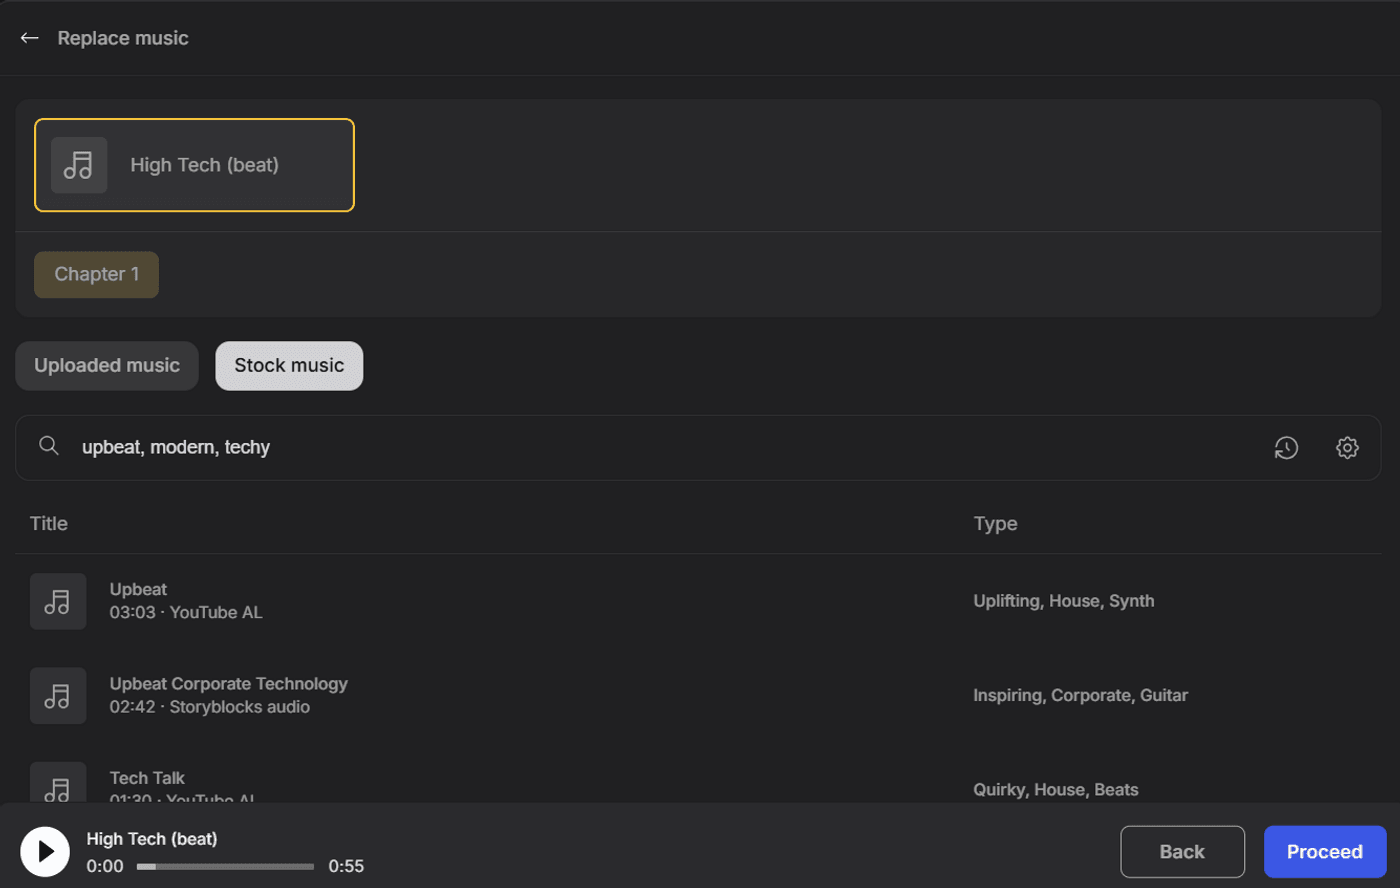Image resolution: width=1400 pixels, height=888 pixels.
Task: Click the Upbeat Corporate Technology music icon
Action: 57,695
